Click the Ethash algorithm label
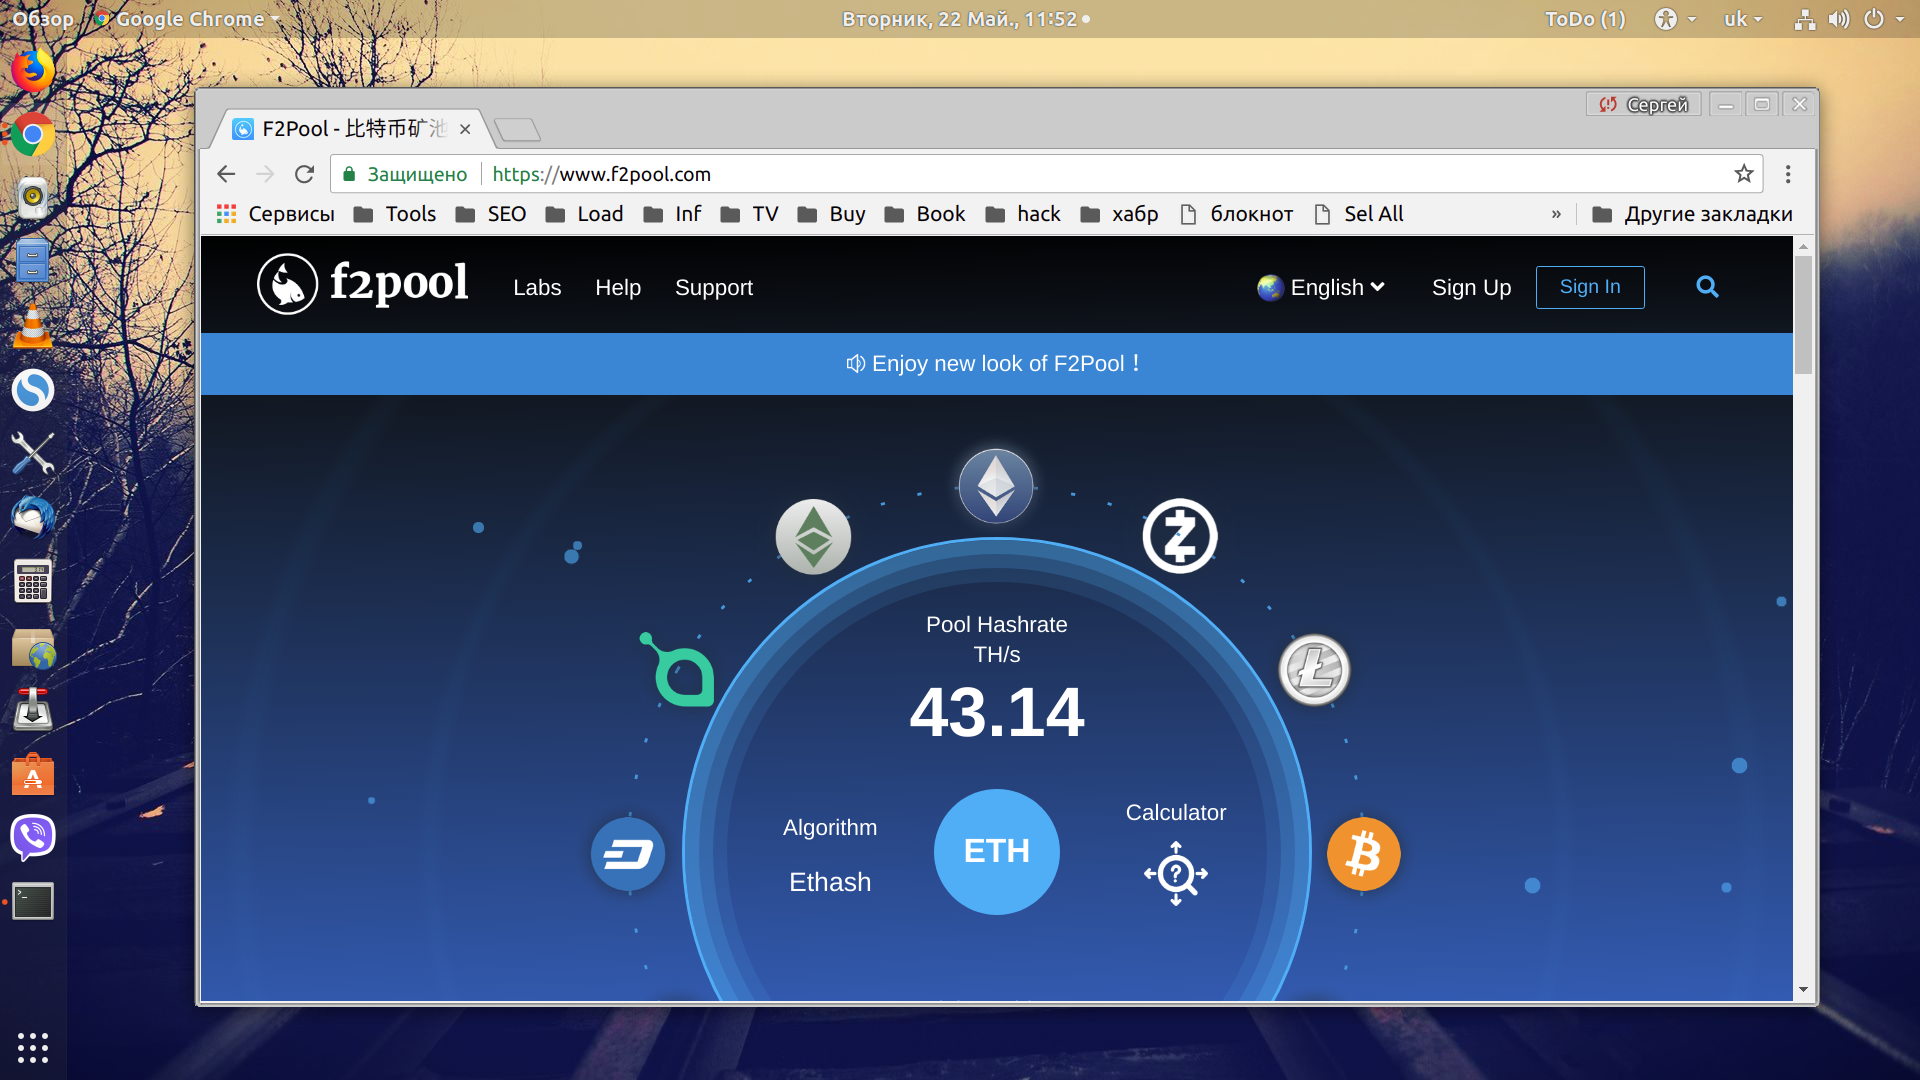The height and width of the screenshot is (1080, 1920). (x=830, y=883)
